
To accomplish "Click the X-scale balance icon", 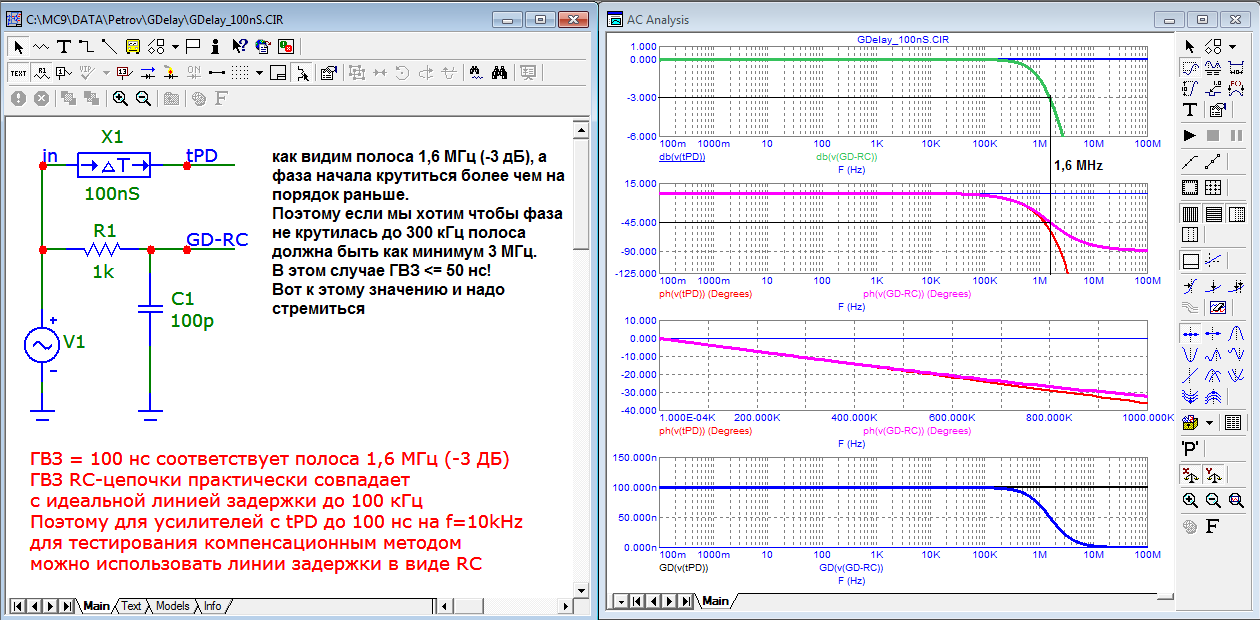I will (x=1188, y=474).
